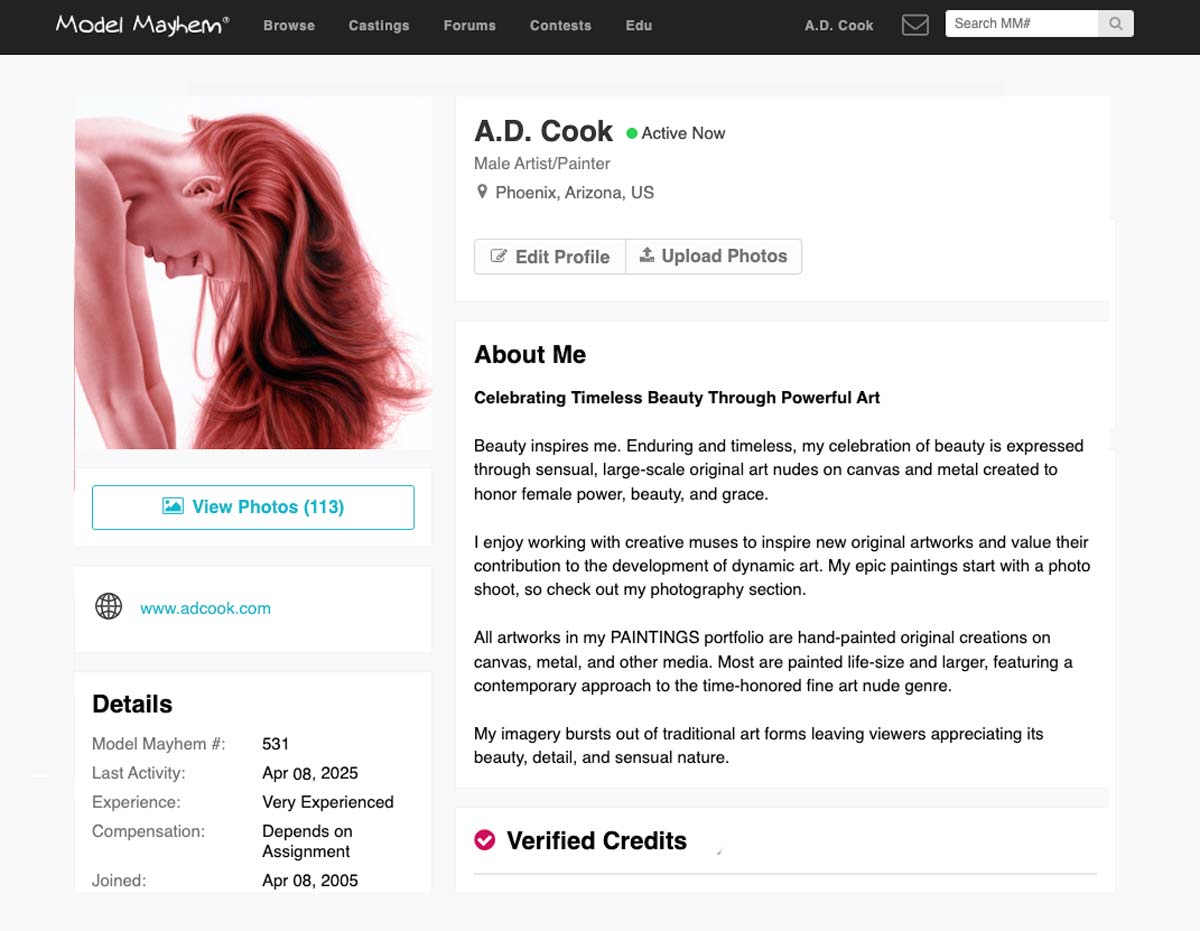Open the A.D. Cook account menu
1200x931 pixels.
pyautogui.click(x=839, y=25)
